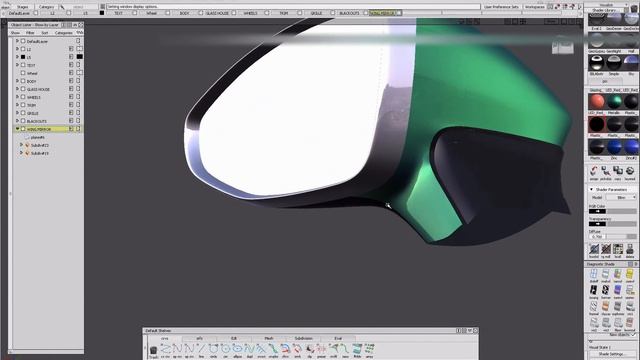The width and height of the screenshot is (640, 360).
Task: Expand the WHEELS layer tree
Action: (x=17, y=97)
